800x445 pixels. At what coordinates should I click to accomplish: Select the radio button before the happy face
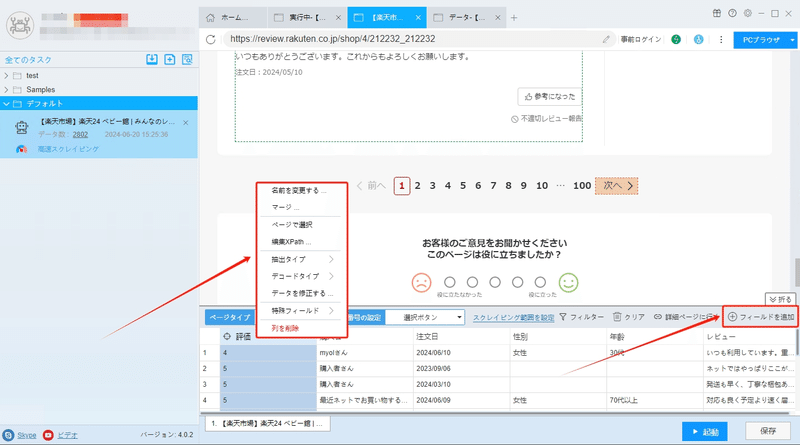point(540,282)
